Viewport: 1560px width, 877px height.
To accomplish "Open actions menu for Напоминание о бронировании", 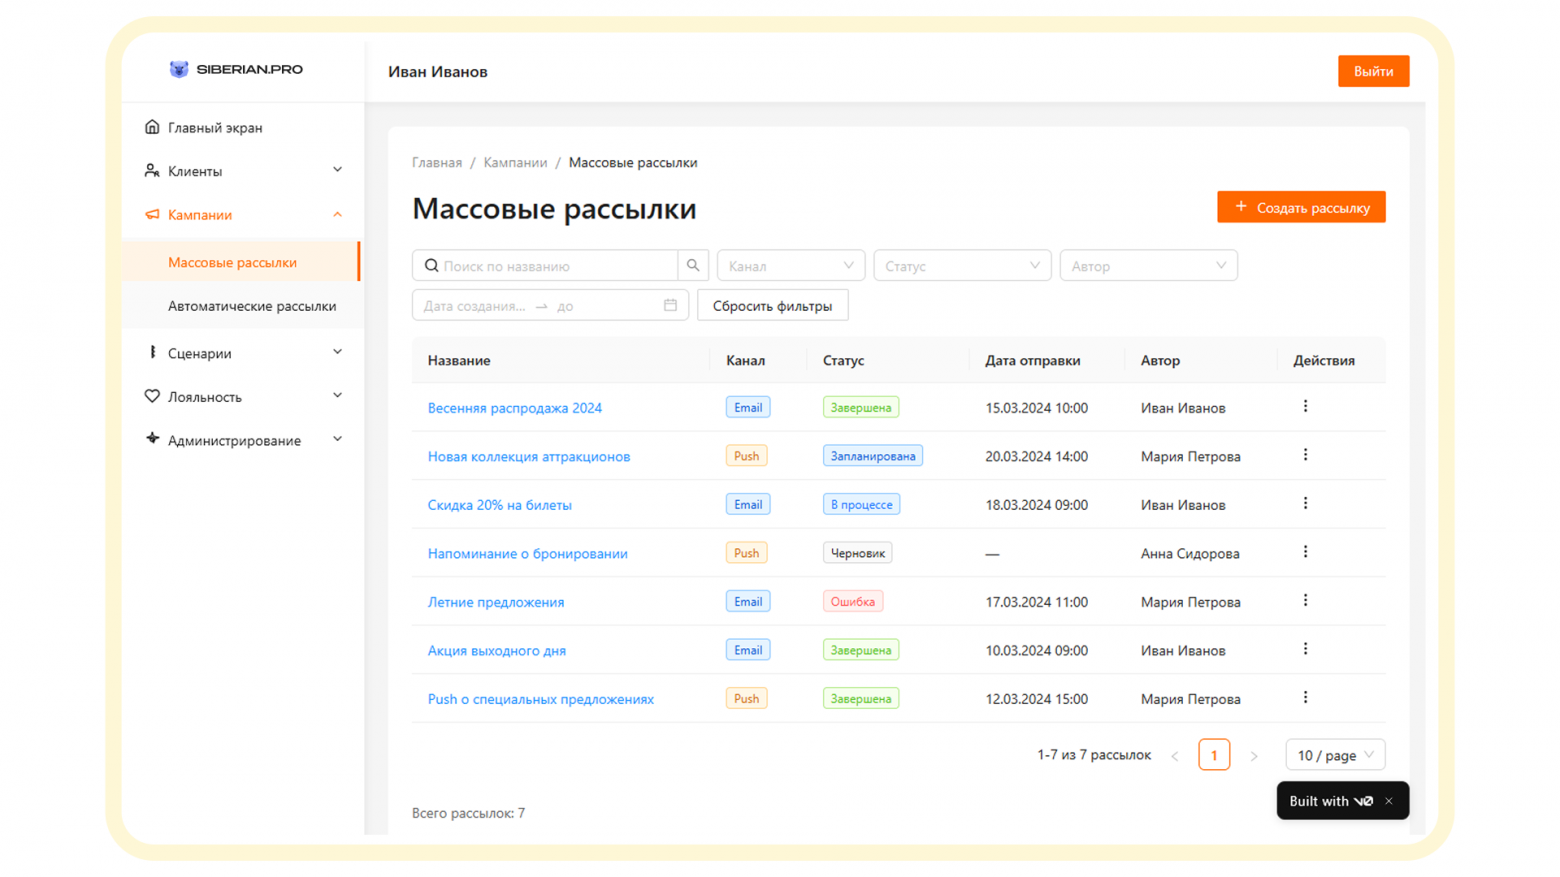I will [1305, 552].
